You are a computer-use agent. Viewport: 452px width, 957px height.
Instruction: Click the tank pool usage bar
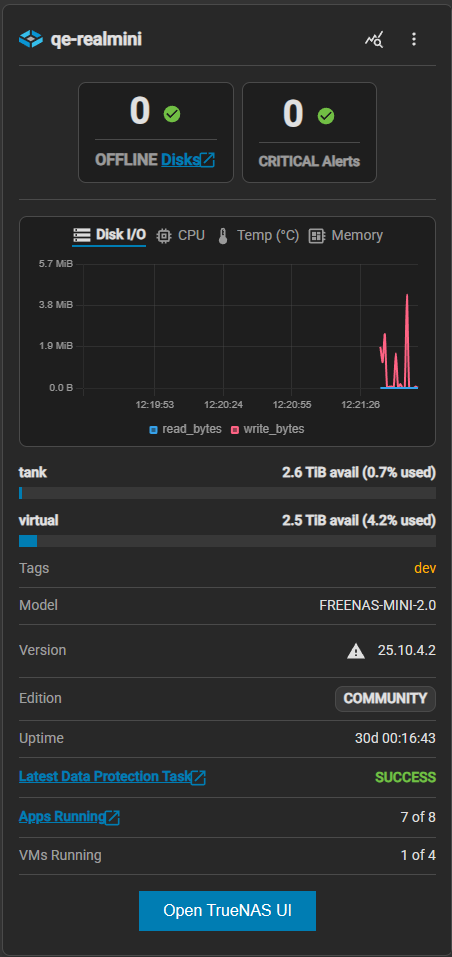point(228,493)
